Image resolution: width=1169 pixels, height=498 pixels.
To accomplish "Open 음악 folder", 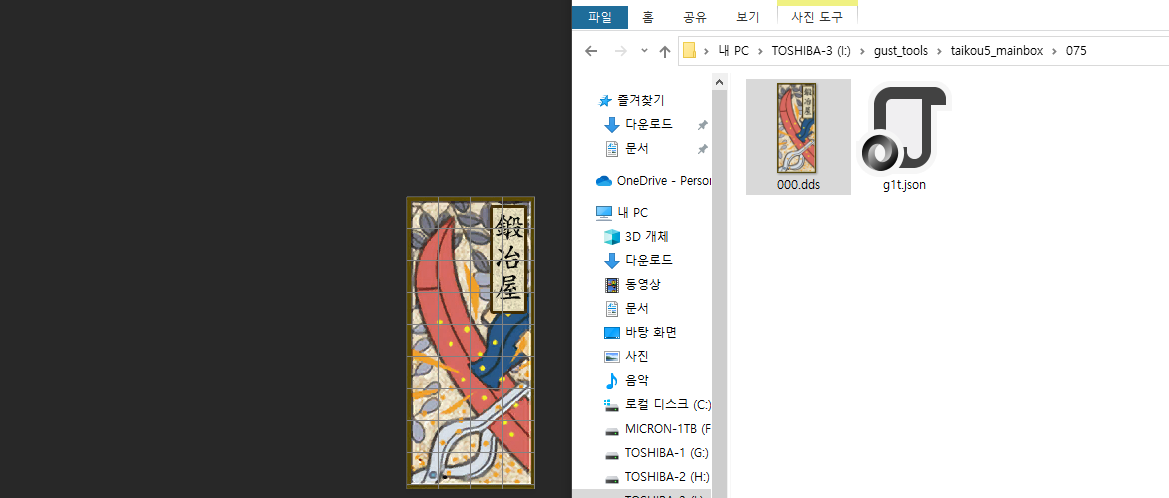I will point(637,380).
